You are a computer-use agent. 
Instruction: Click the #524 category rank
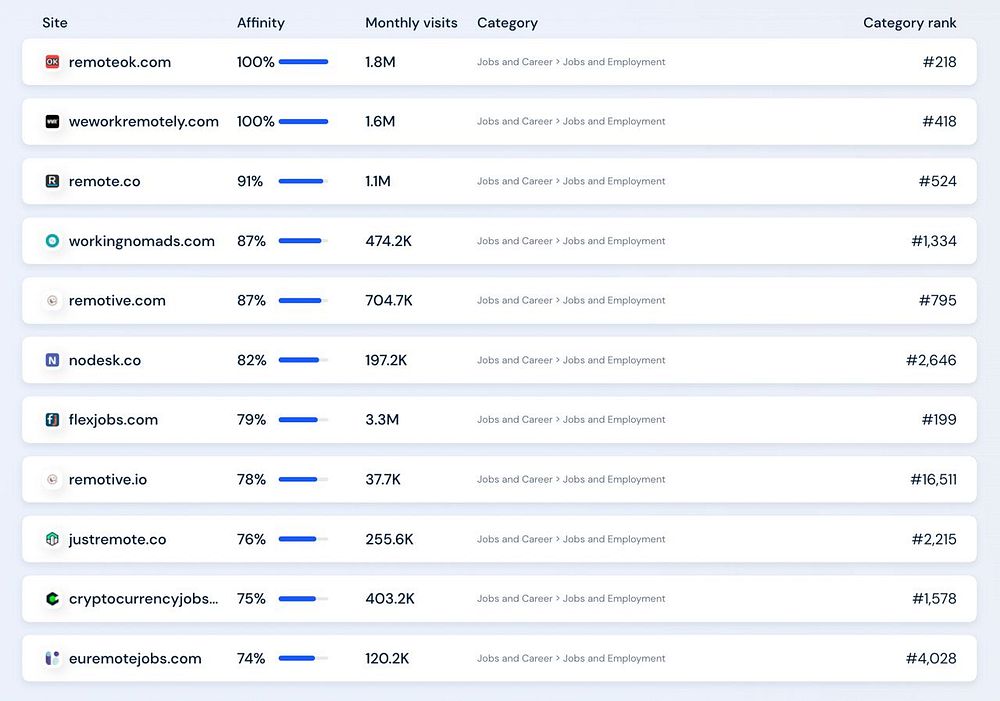pyautogui.click(x=938, y=181)
